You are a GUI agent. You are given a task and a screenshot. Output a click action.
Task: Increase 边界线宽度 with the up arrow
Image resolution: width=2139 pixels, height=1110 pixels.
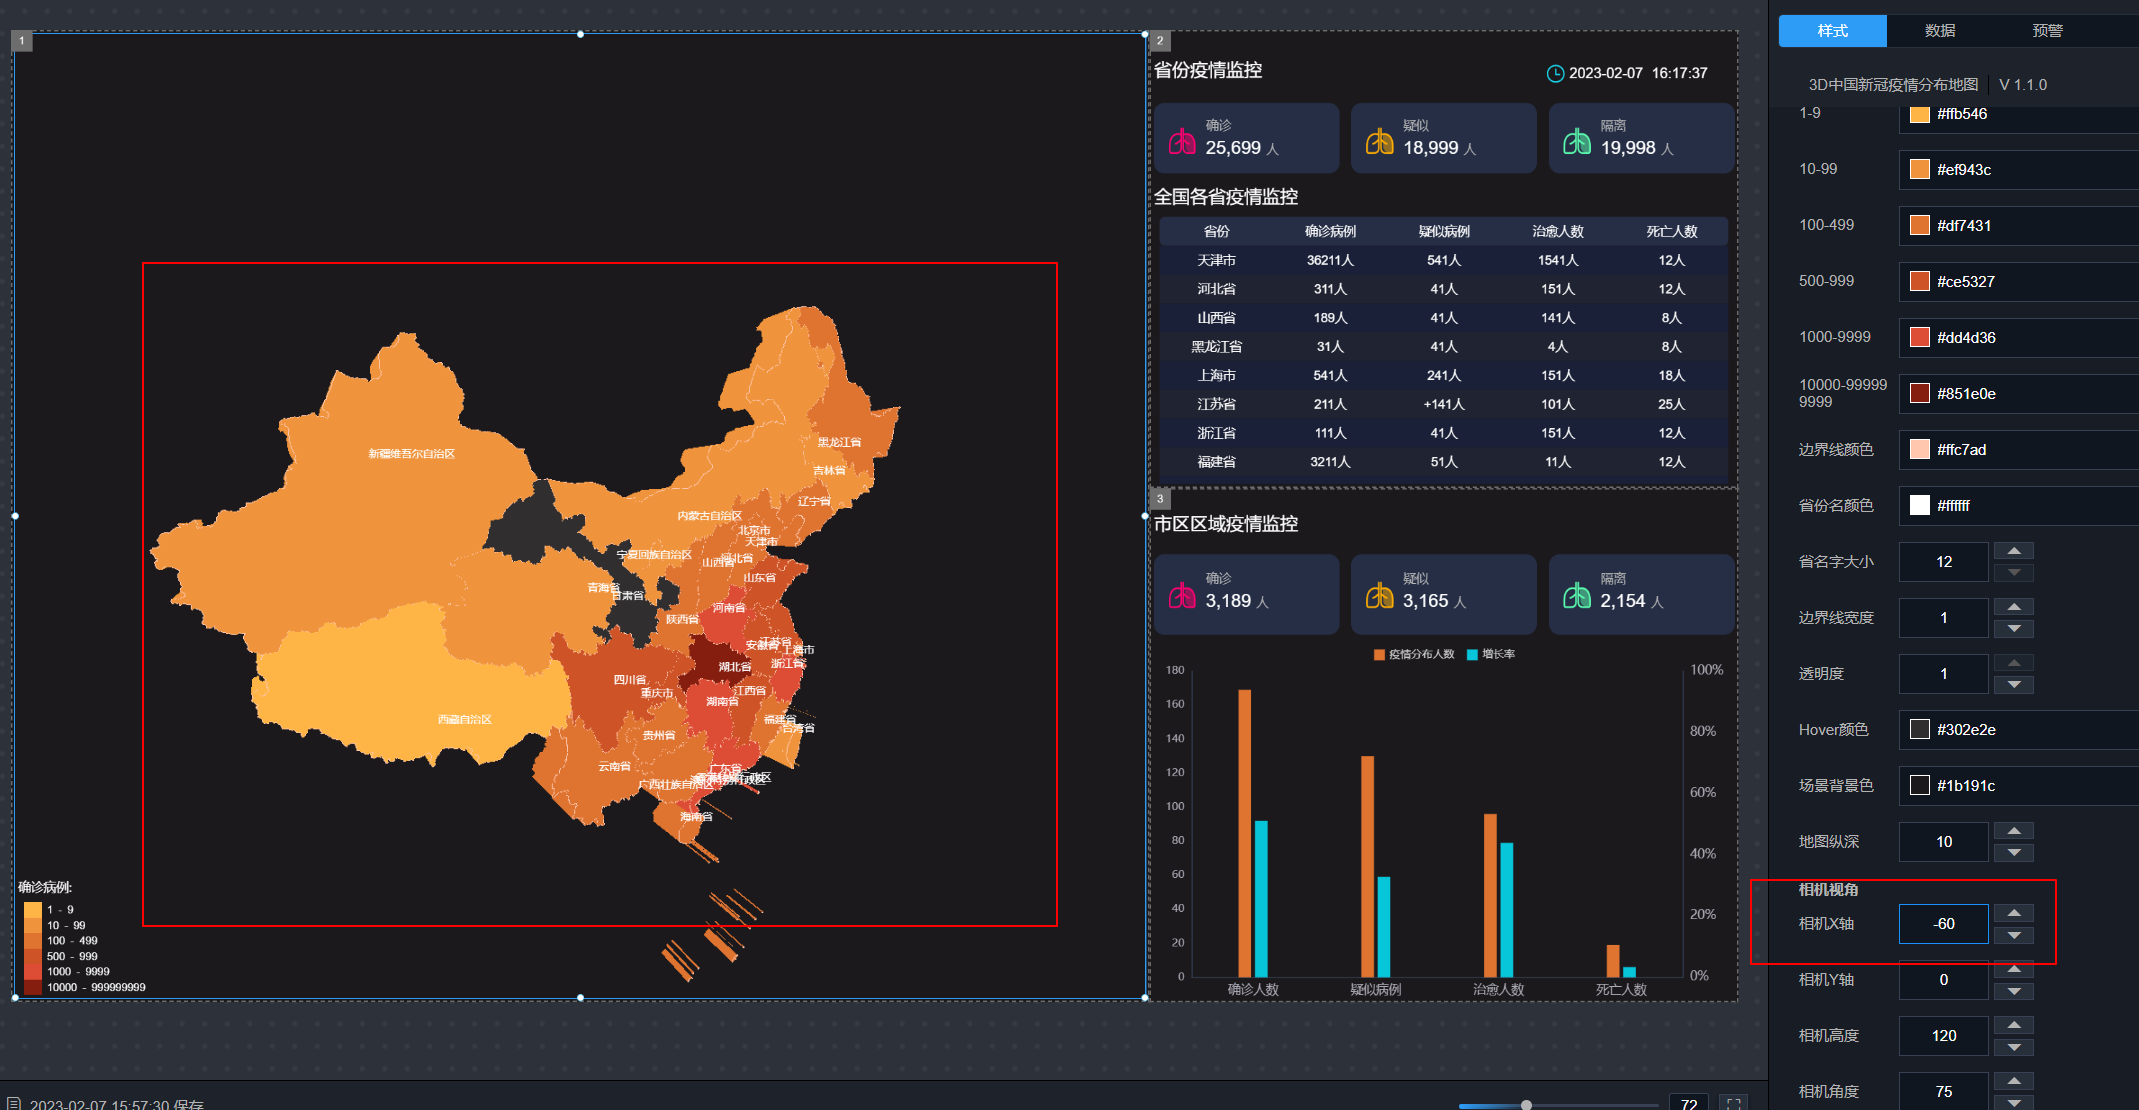(2014, 607)
